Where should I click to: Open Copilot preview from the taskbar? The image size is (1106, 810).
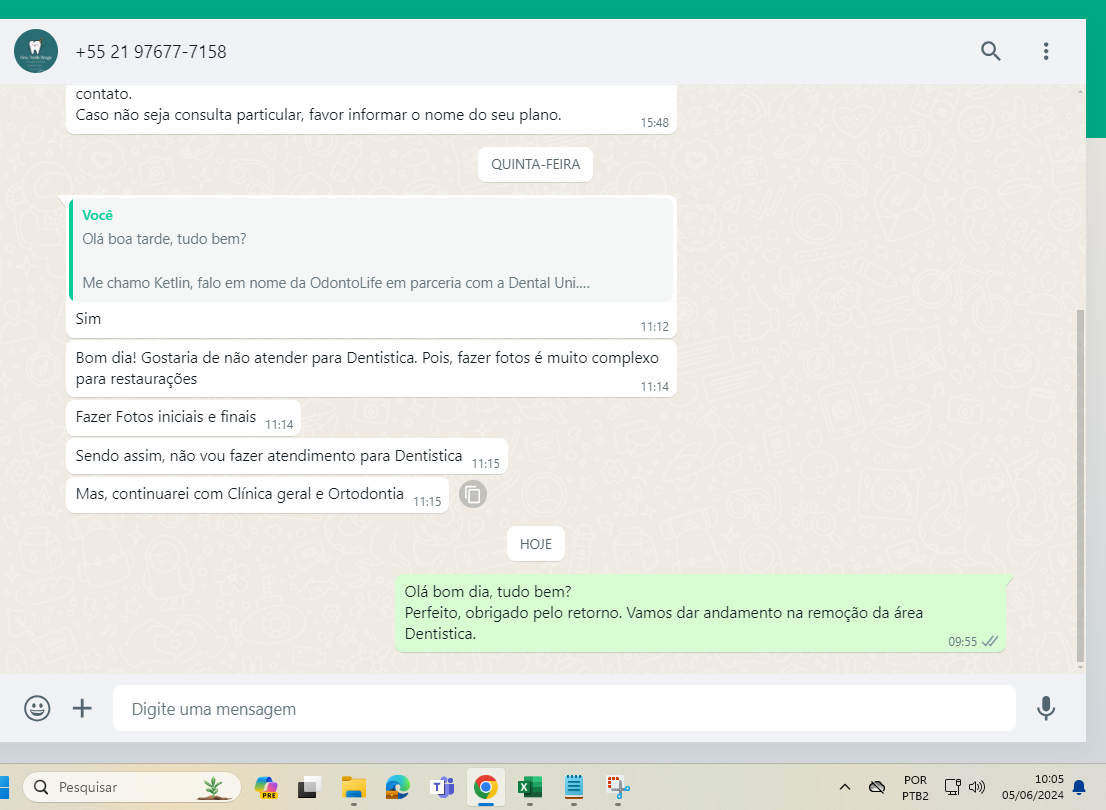[x=266, y=787]
